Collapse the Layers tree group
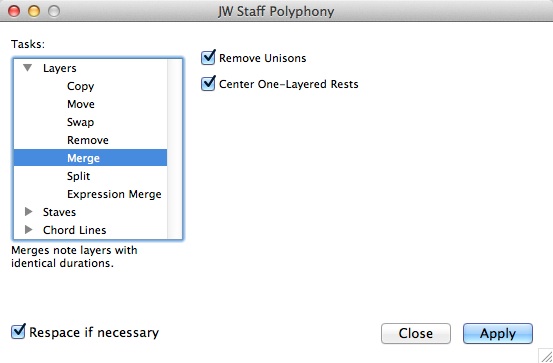This screenshot has width=553, height=363. [x=28, y=67]
